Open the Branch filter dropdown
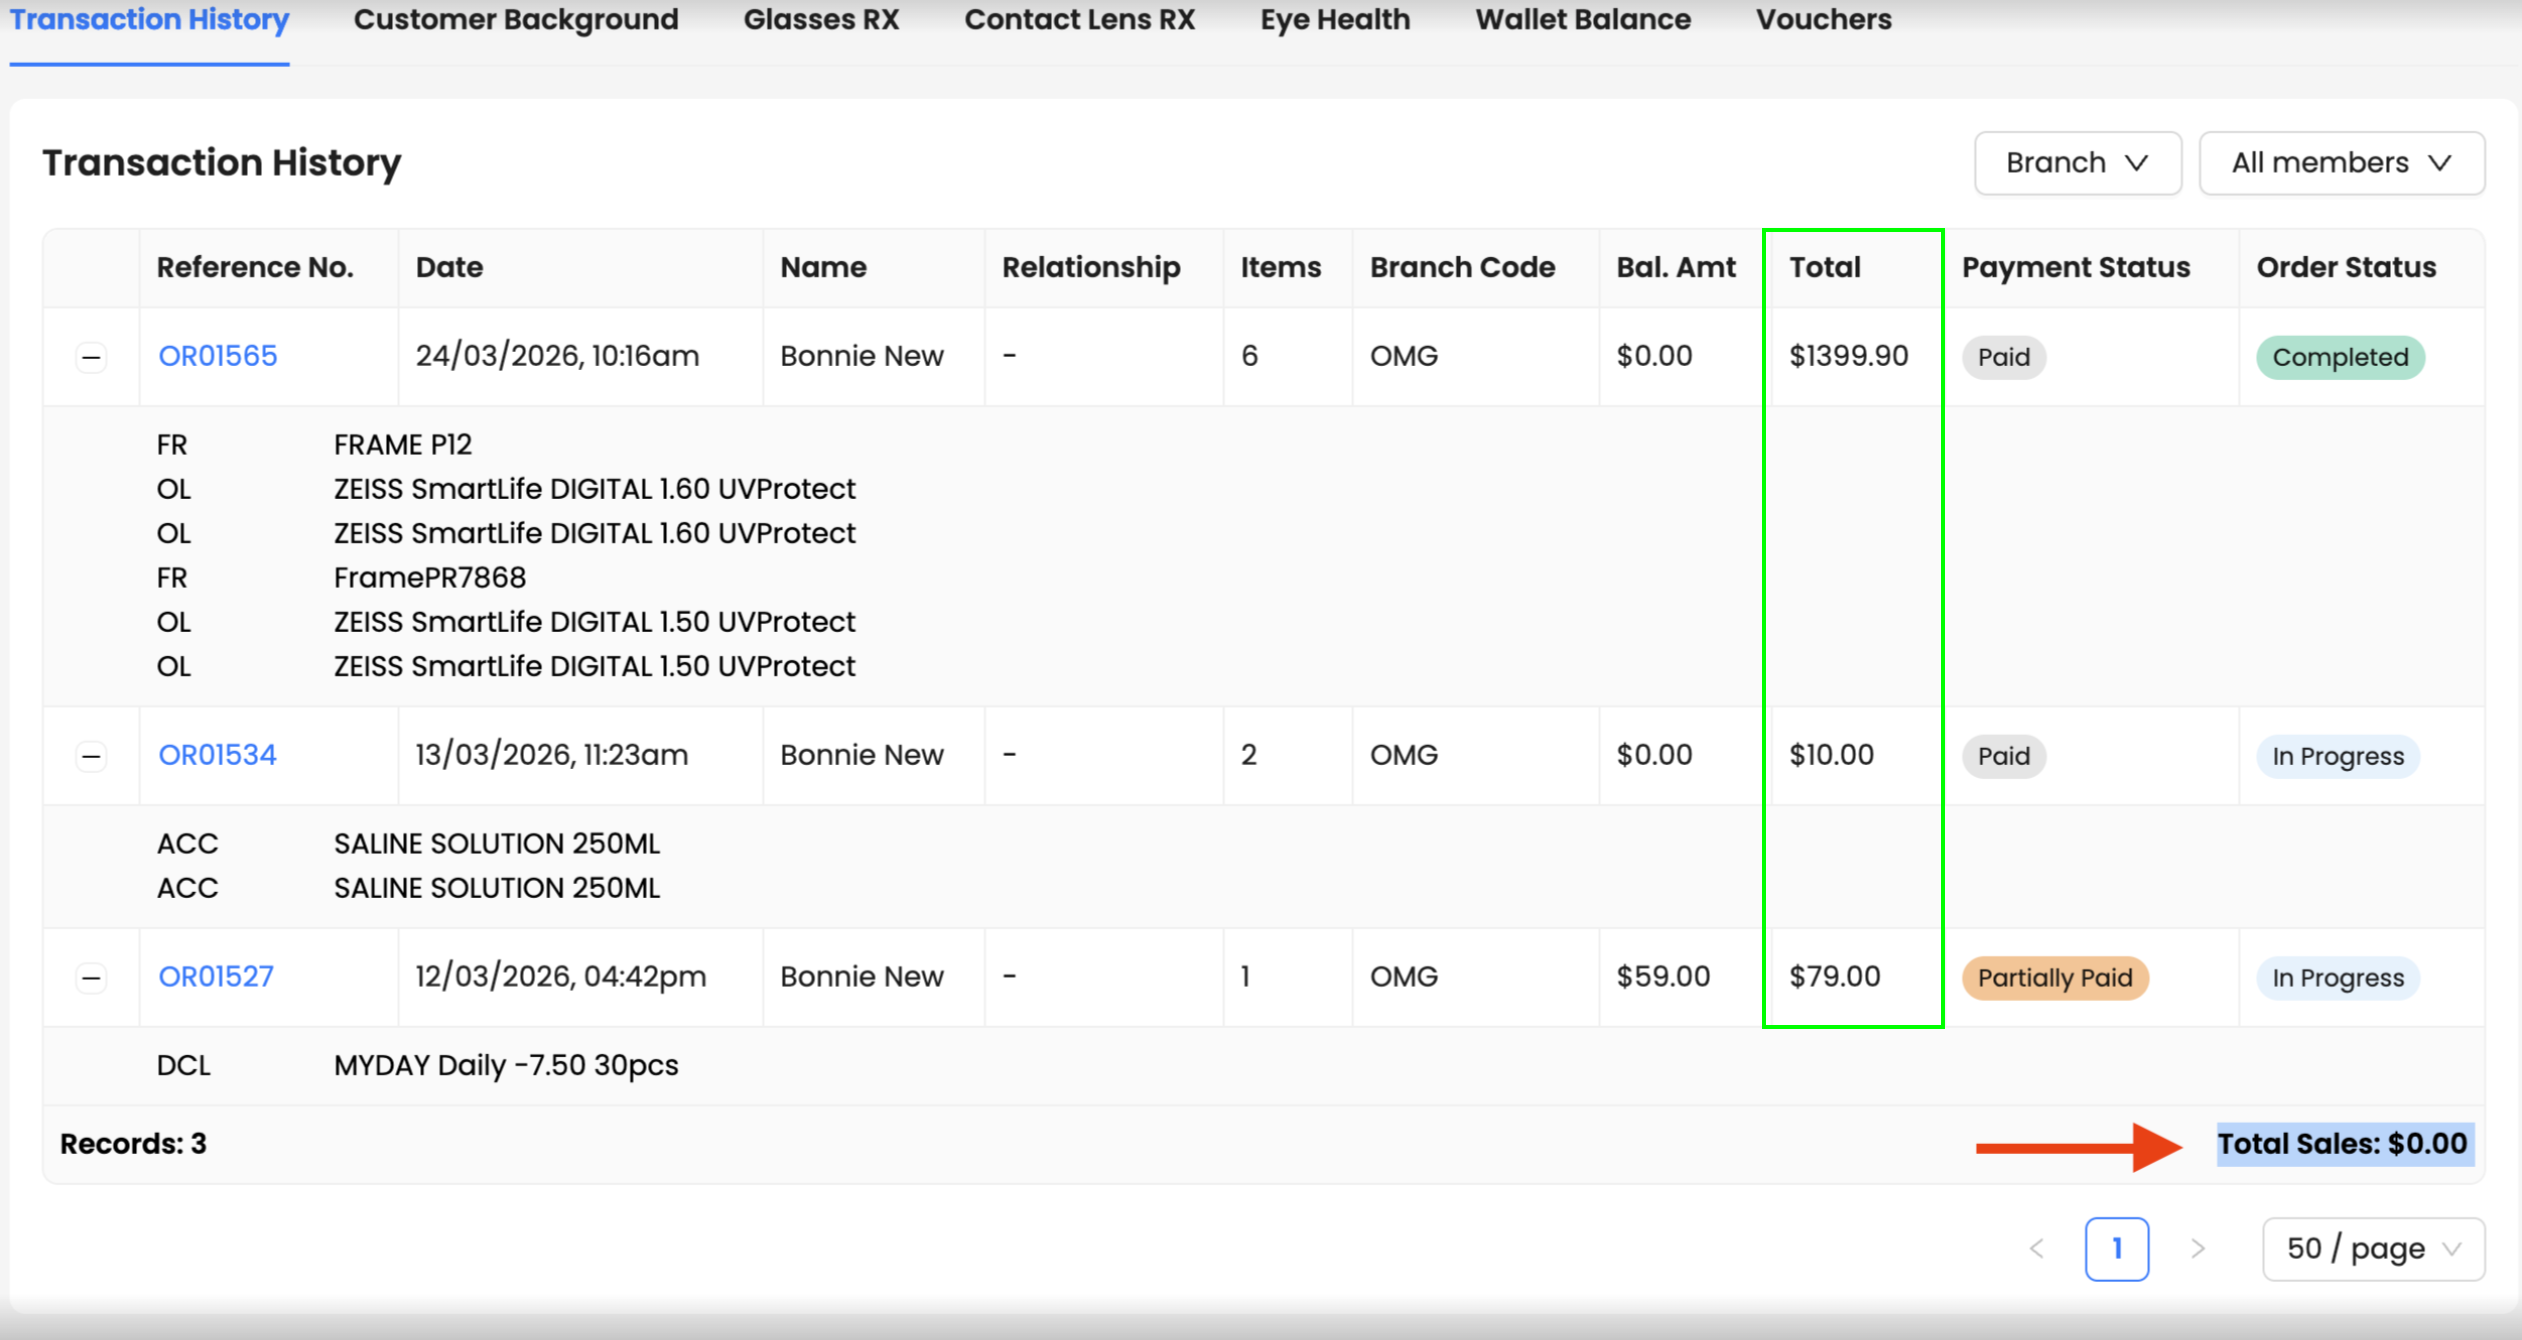Image resolution: width=2522 pixels, height=1340 pixels. click(2077, 163)
